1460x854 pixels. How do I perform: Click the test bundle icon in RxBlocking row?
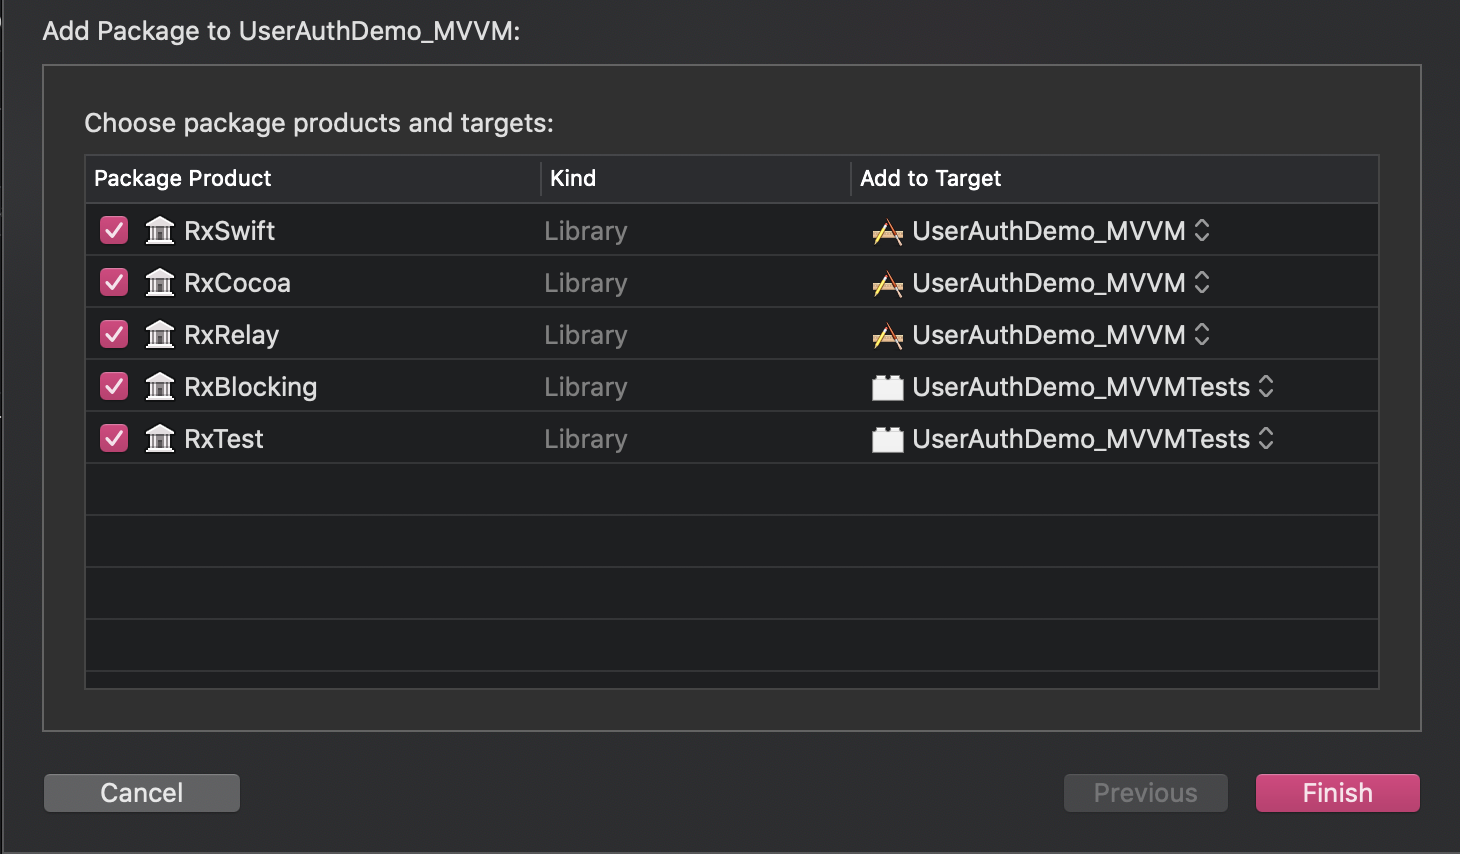tap(888, 388)
